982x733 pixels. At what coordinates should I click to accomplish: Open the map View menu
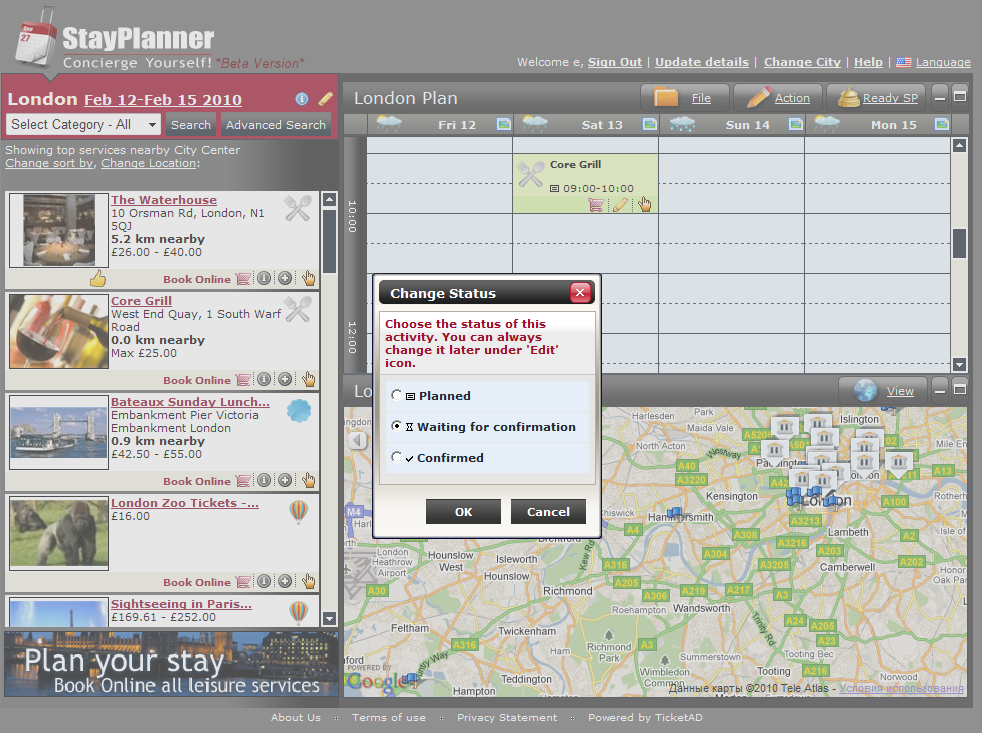click(x=883, y=391)
